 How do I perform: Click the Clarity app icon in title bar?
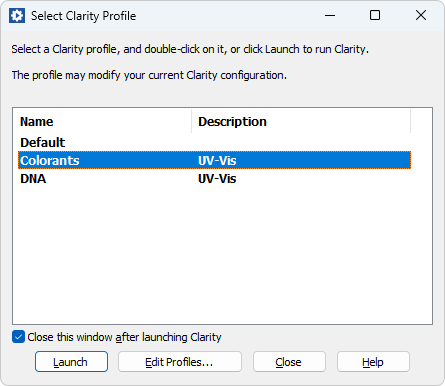coord(17,16)
